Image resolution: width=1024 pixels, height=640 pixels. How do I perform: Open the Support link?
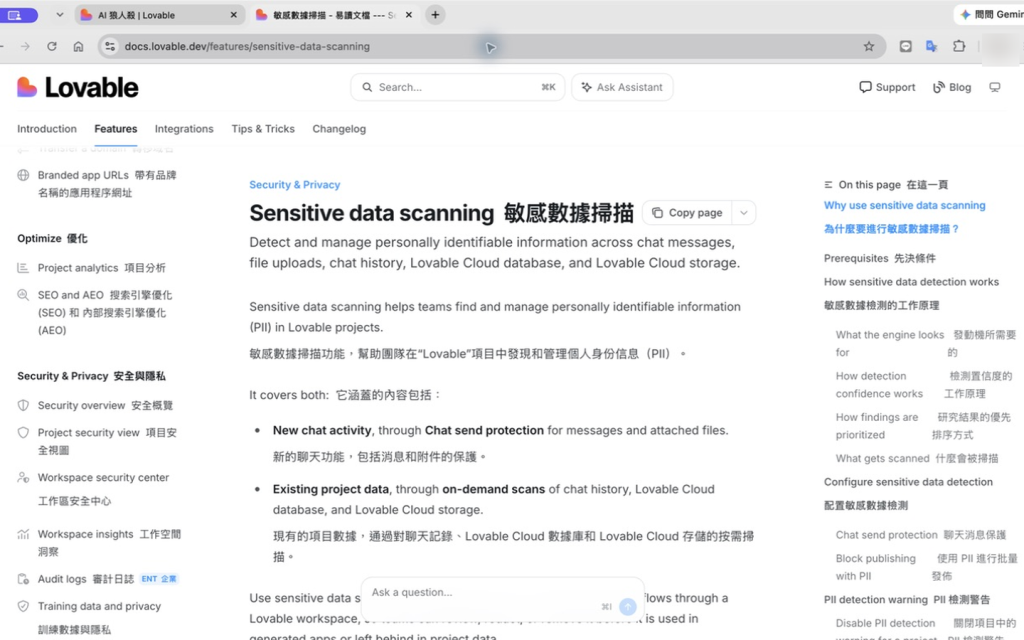click(x=887, y=87)
